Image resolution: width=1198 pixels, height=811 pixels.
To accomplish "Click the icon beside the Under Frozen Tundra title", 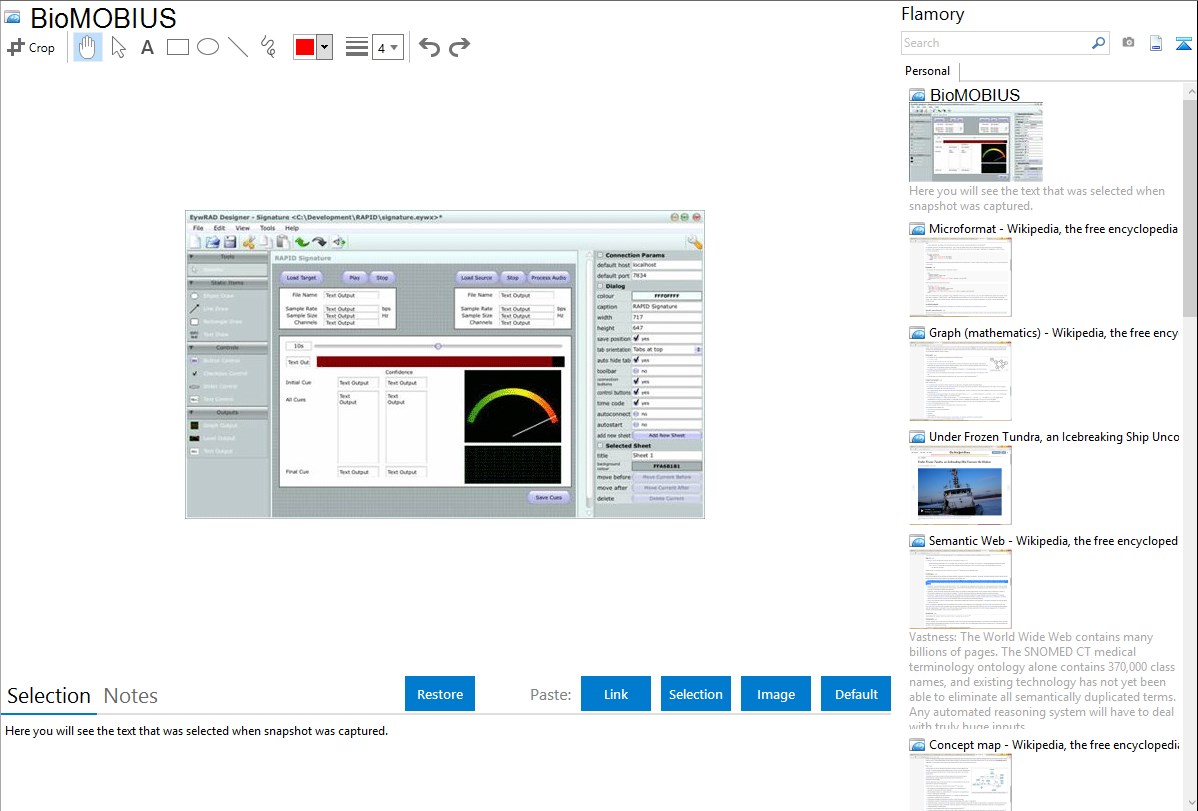I will tap(917, 437).
